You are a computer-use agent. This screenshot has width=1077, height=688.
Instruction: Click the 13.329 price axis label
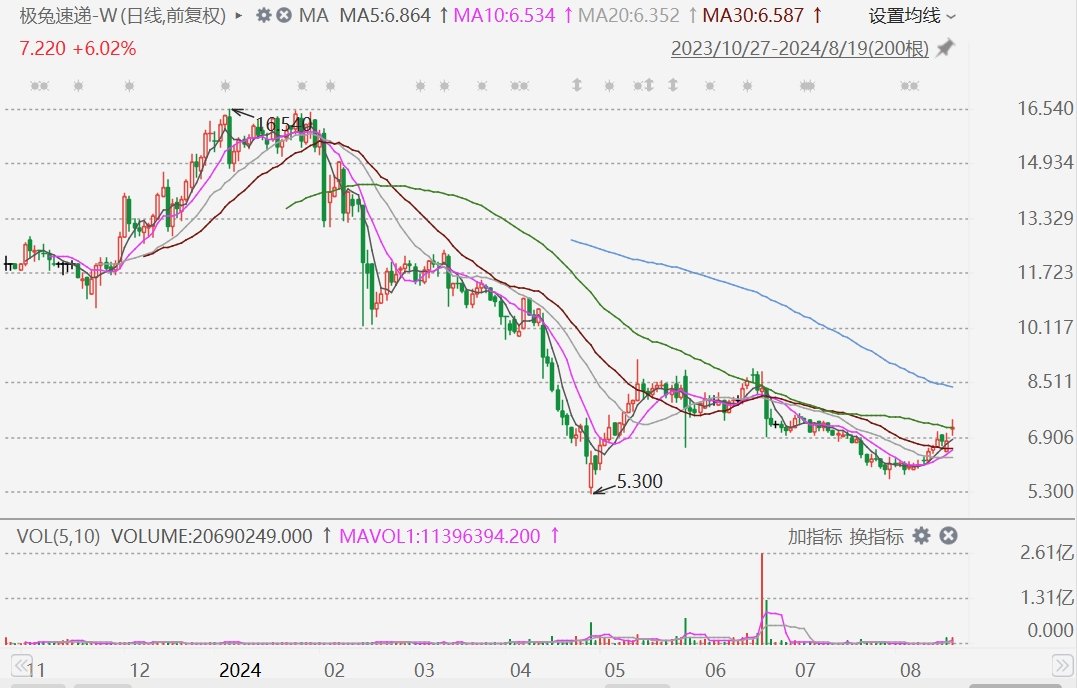coord(1045,218)
